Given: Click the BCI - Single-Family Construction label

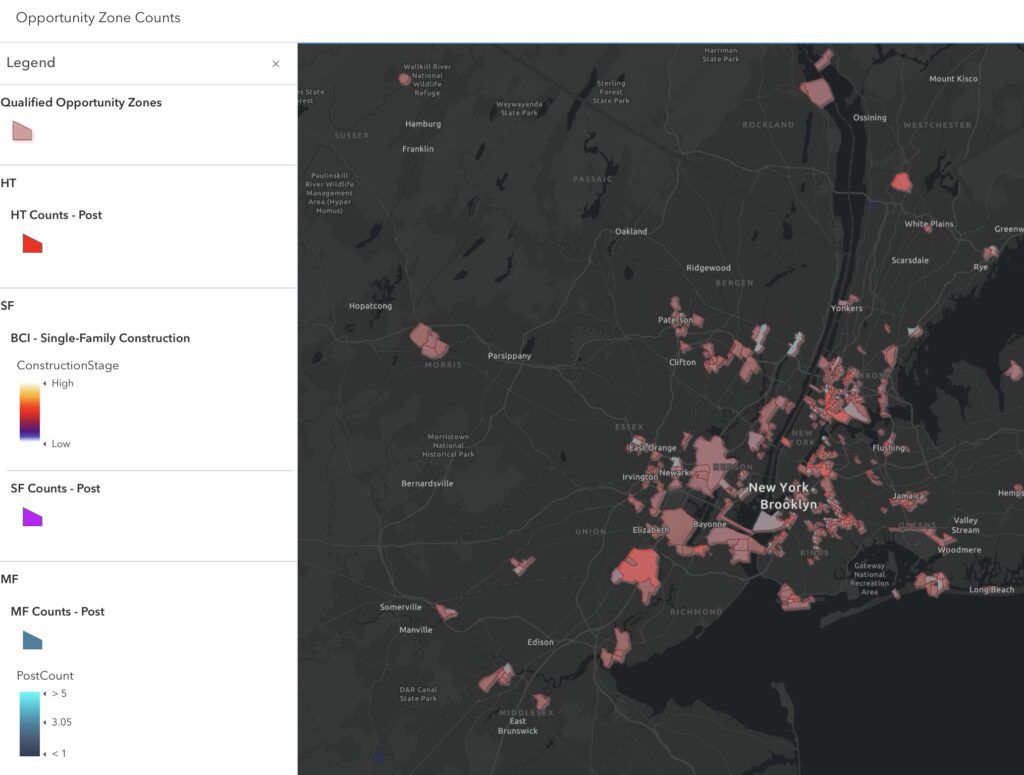Looking at the screenshot, I should (x=100, y=338).
